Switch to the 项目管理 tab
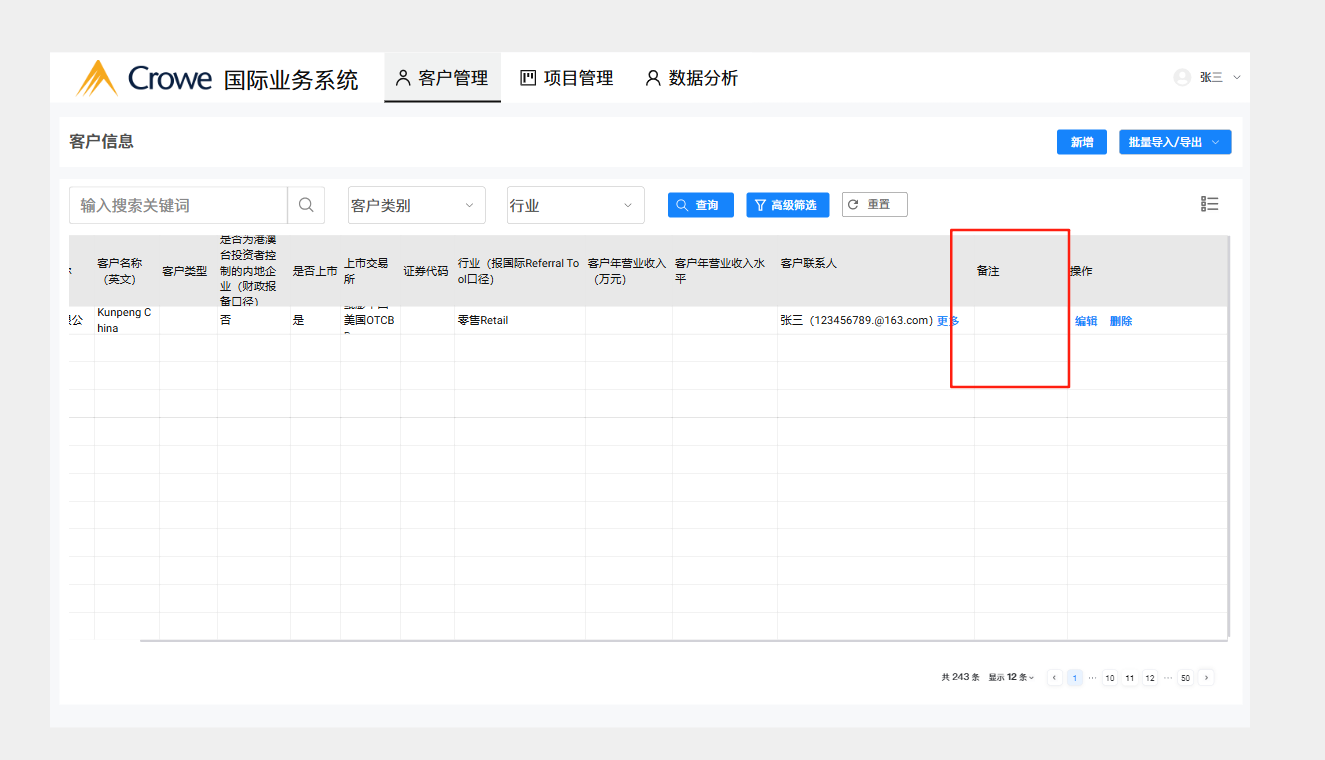This screenshot has height=760, width=1325. tap(566, 78)
